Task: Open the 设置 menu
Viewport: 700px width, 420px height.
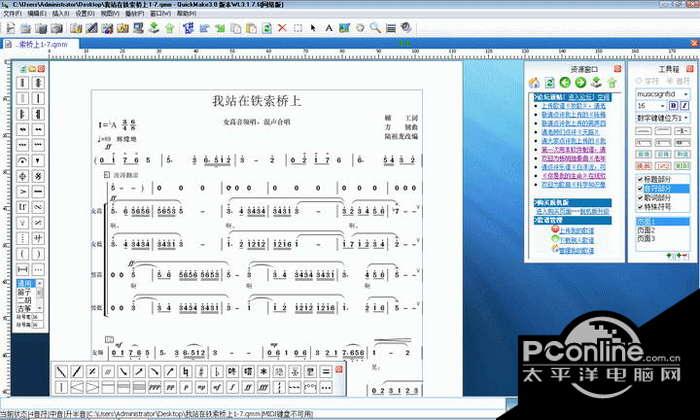Action: tap(85, 13)
